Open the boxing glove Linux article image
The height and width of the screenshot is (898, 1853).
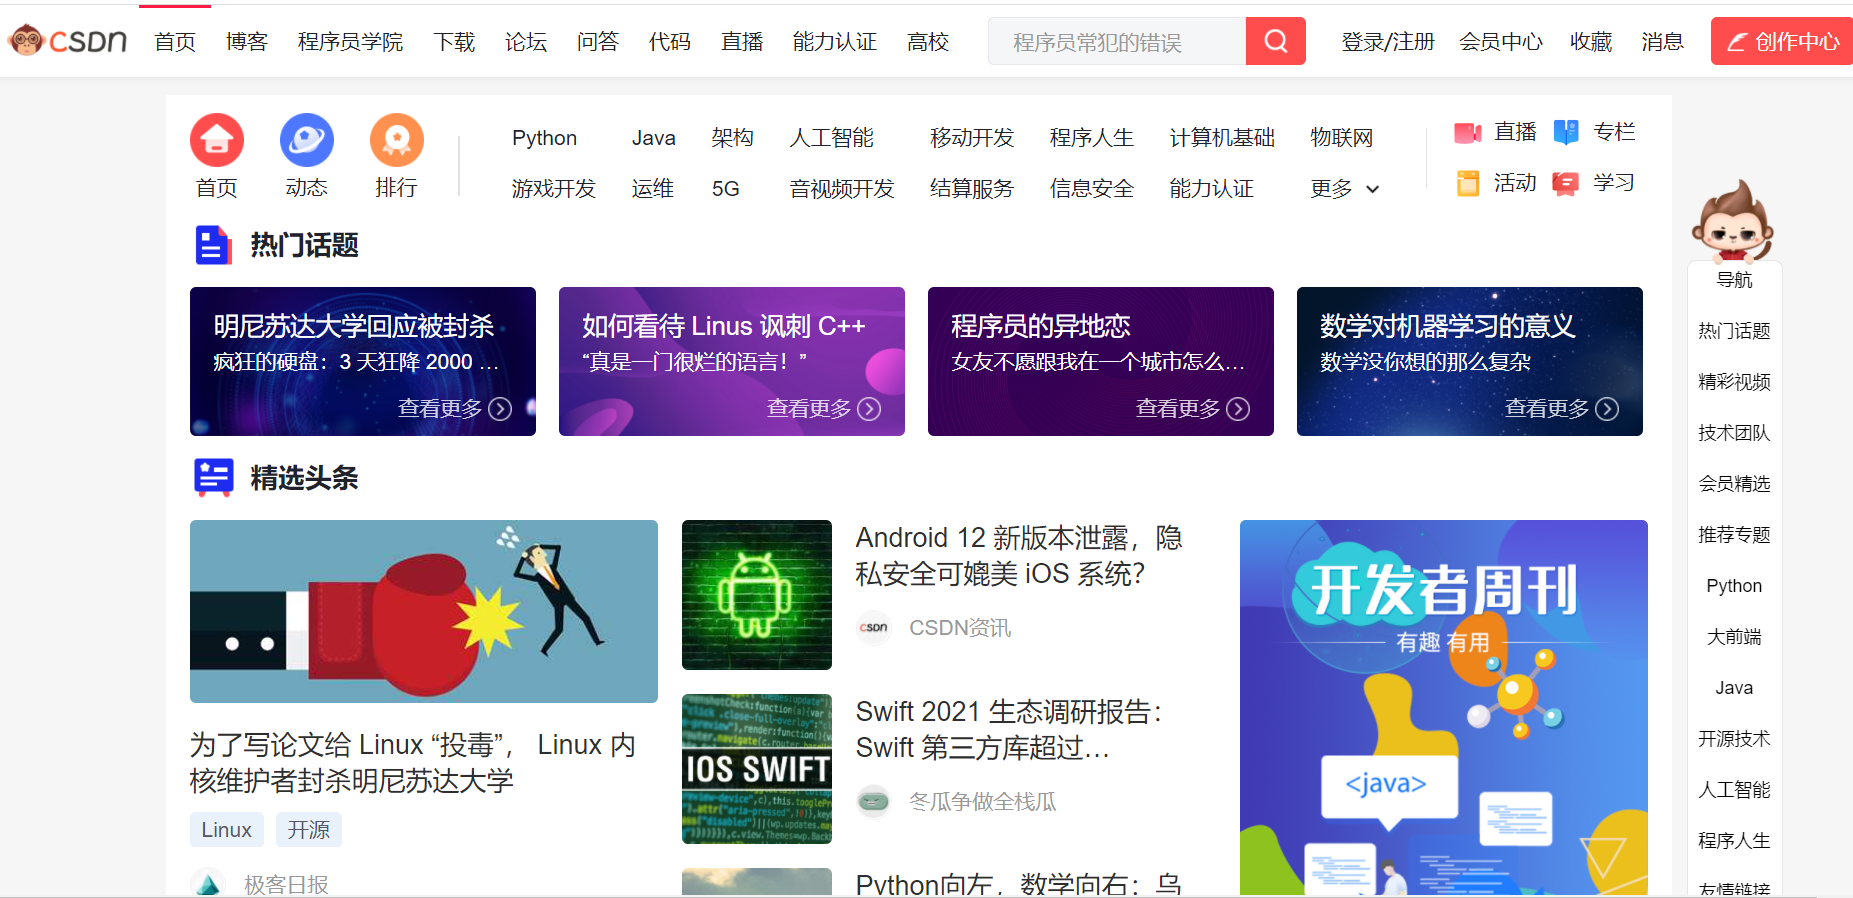pos(424,611)
